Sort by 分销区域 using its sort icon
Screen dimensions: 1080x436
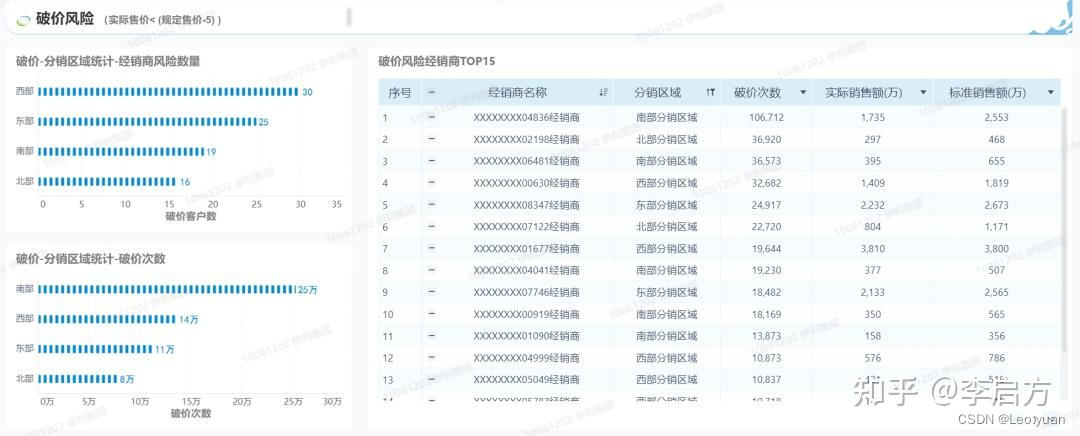(x=711, y=93)
